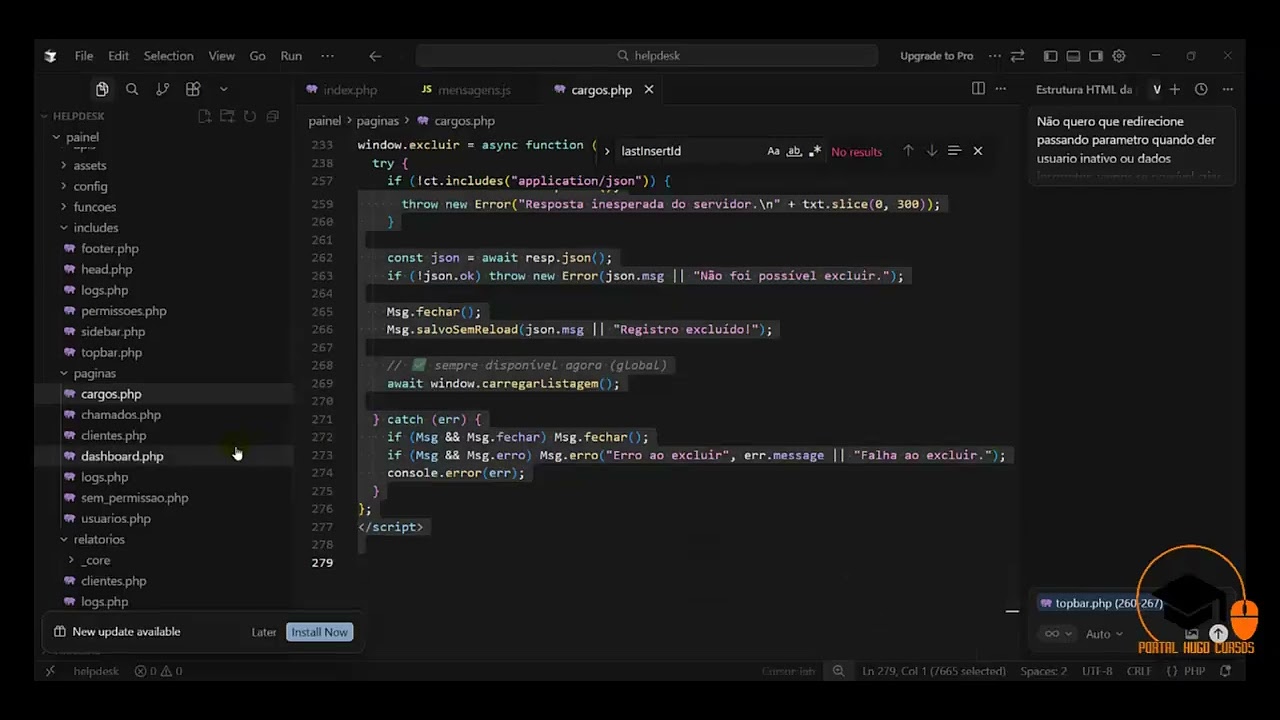The height and width of the screenshot is (720, 1280).
Task: Click the helpdesk command center search box
Action: pyautogui.click(x=647, y=56)
